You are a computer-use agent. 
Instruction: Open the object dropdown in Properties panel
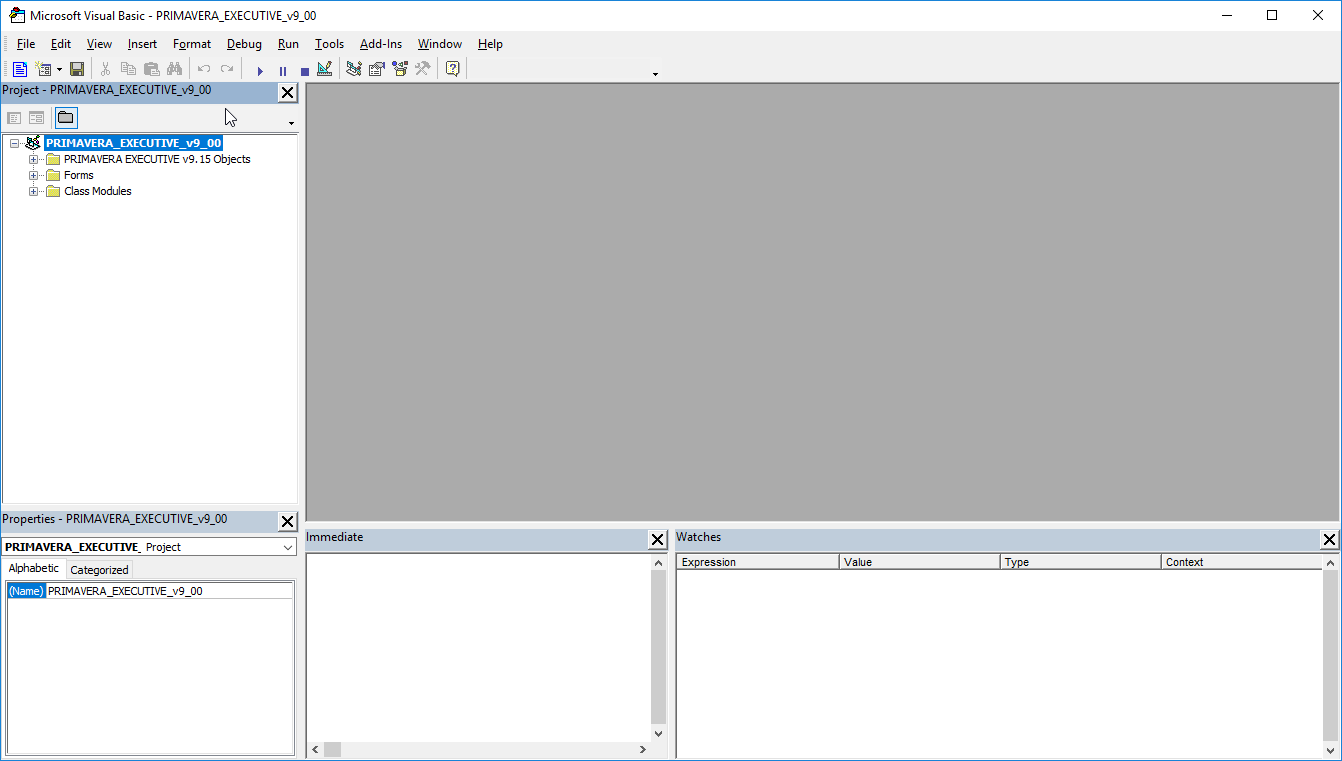click(x=287, y=547)
